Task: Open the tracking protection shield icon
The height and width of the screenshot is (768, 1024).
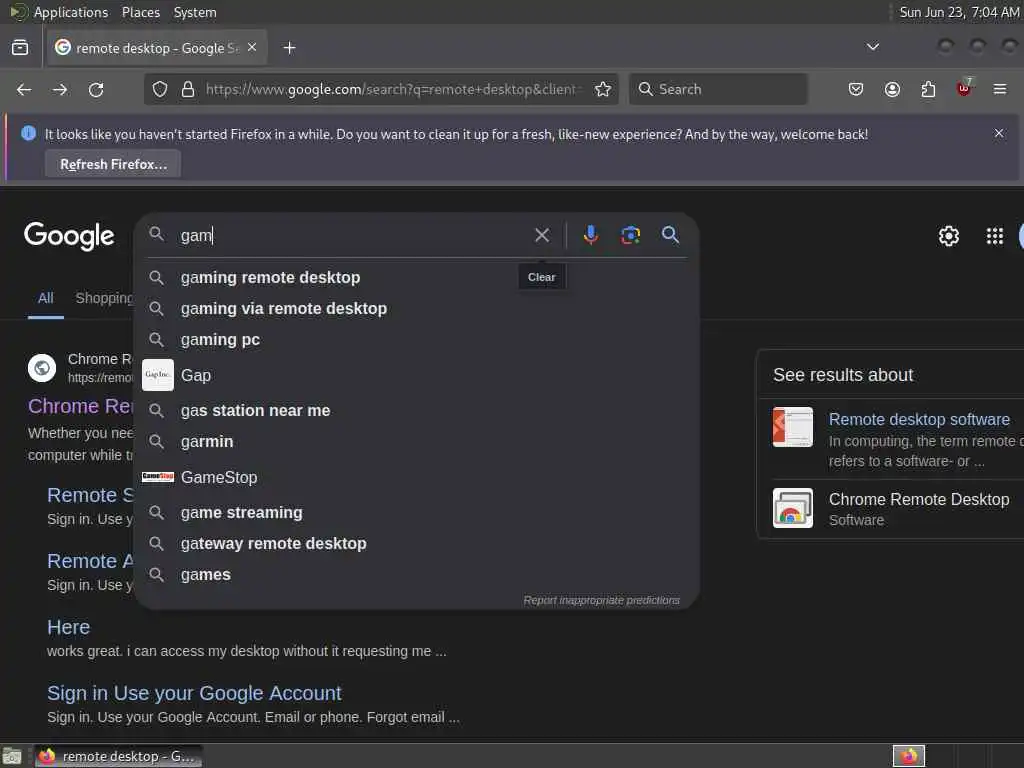Action: [160, 89]
